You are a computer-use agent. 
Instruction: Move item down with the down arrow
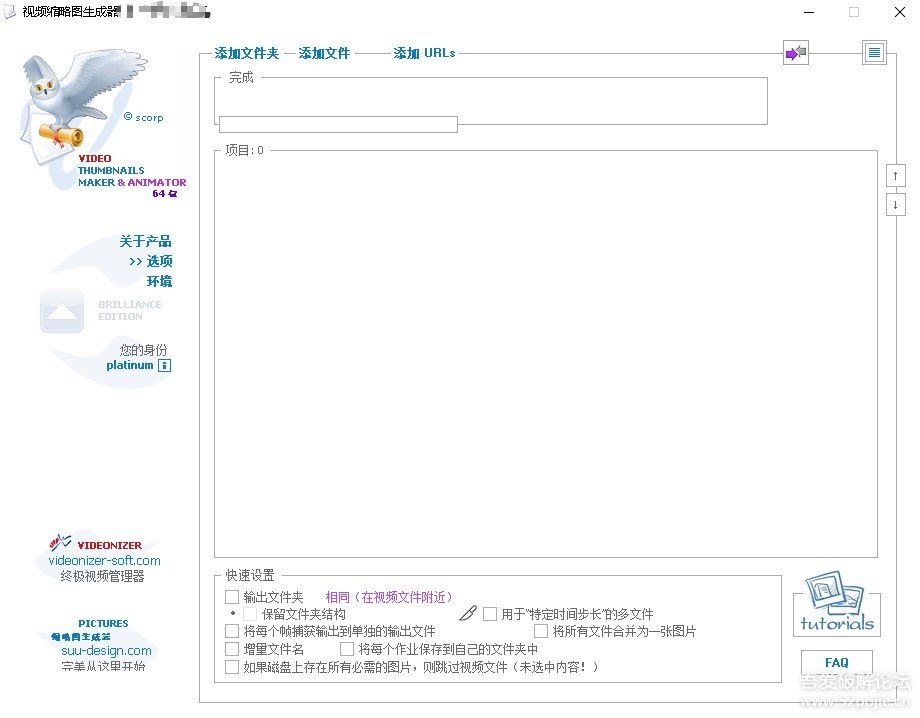click(x=895, y=204)
